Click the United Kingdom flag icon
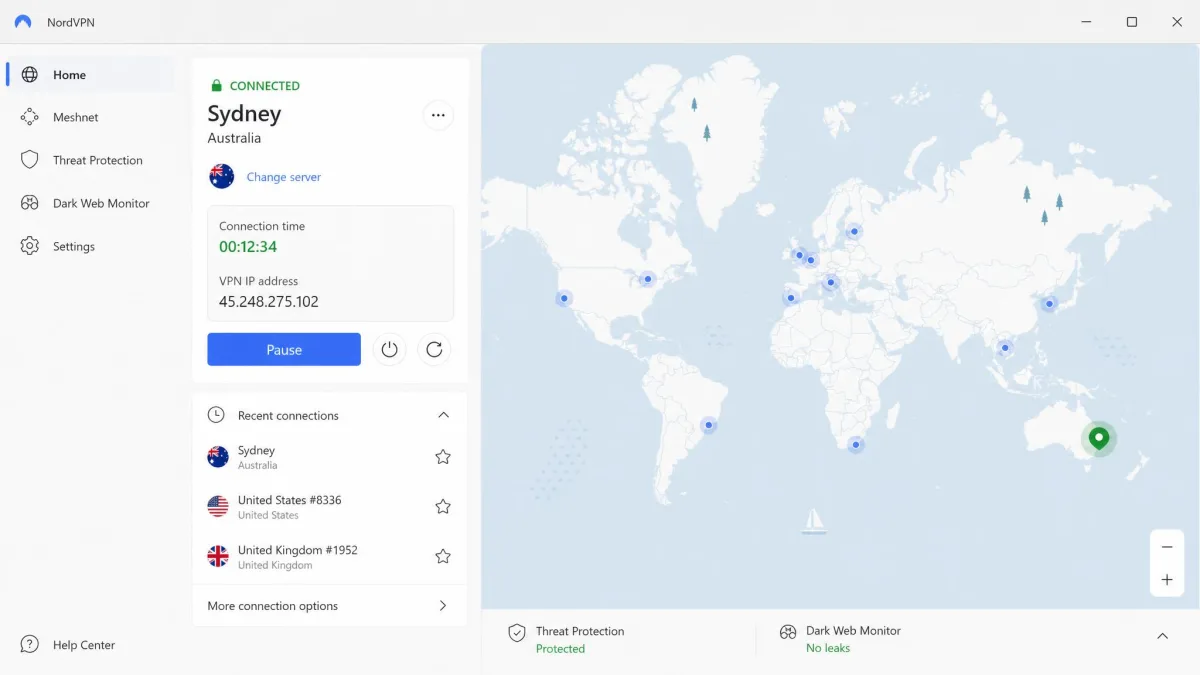1200x675 pixels. [218, 557]
